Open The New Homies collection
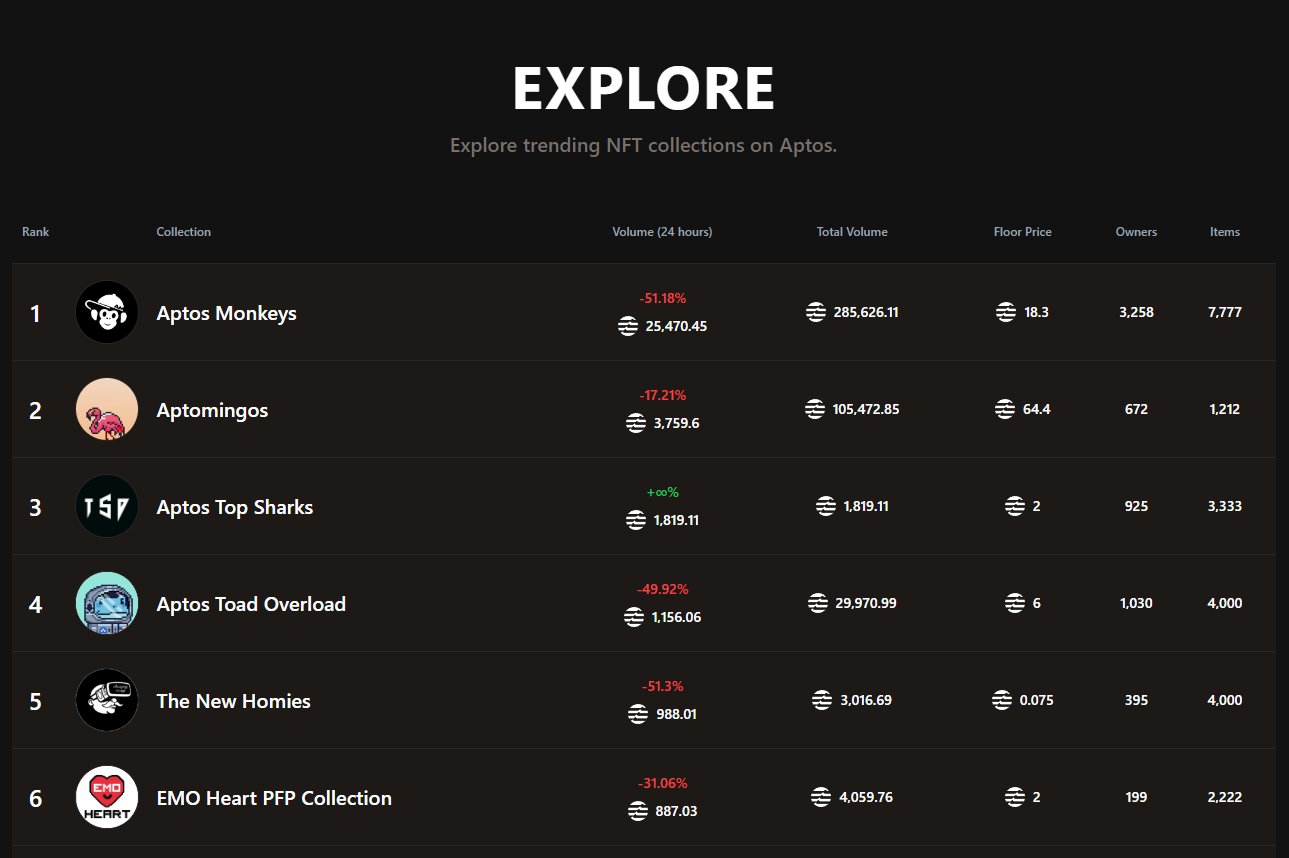 233,701
